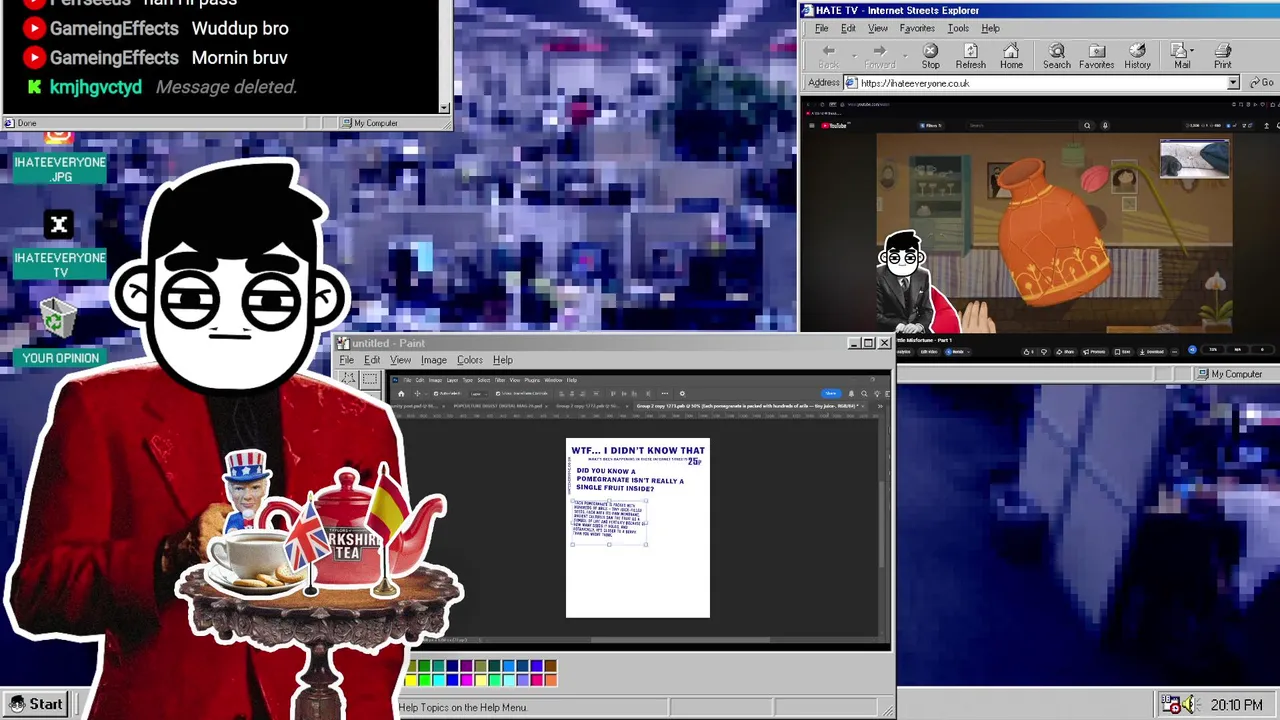Click the Refresh toolbar icon
This screenshot has height=720, width=1280.
pyautogui.click(x=970, y=56)
